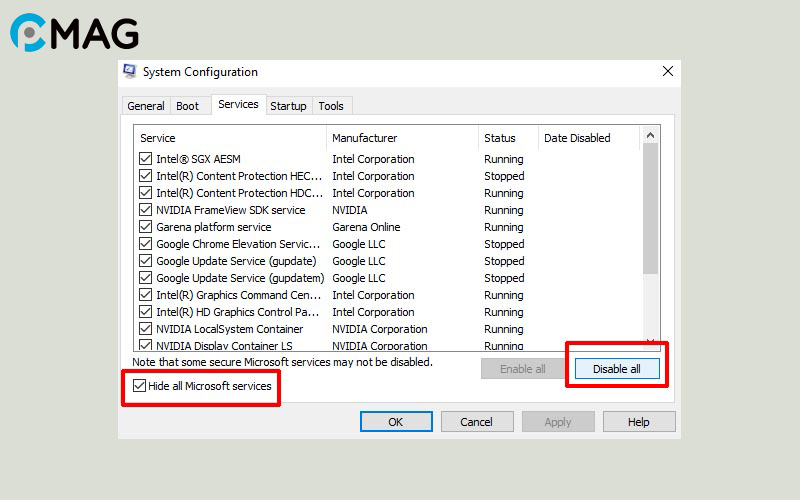The height and width of the screenshot is (500, 800).
Task: Switch to the General tab
Action: tap(146, 106)
